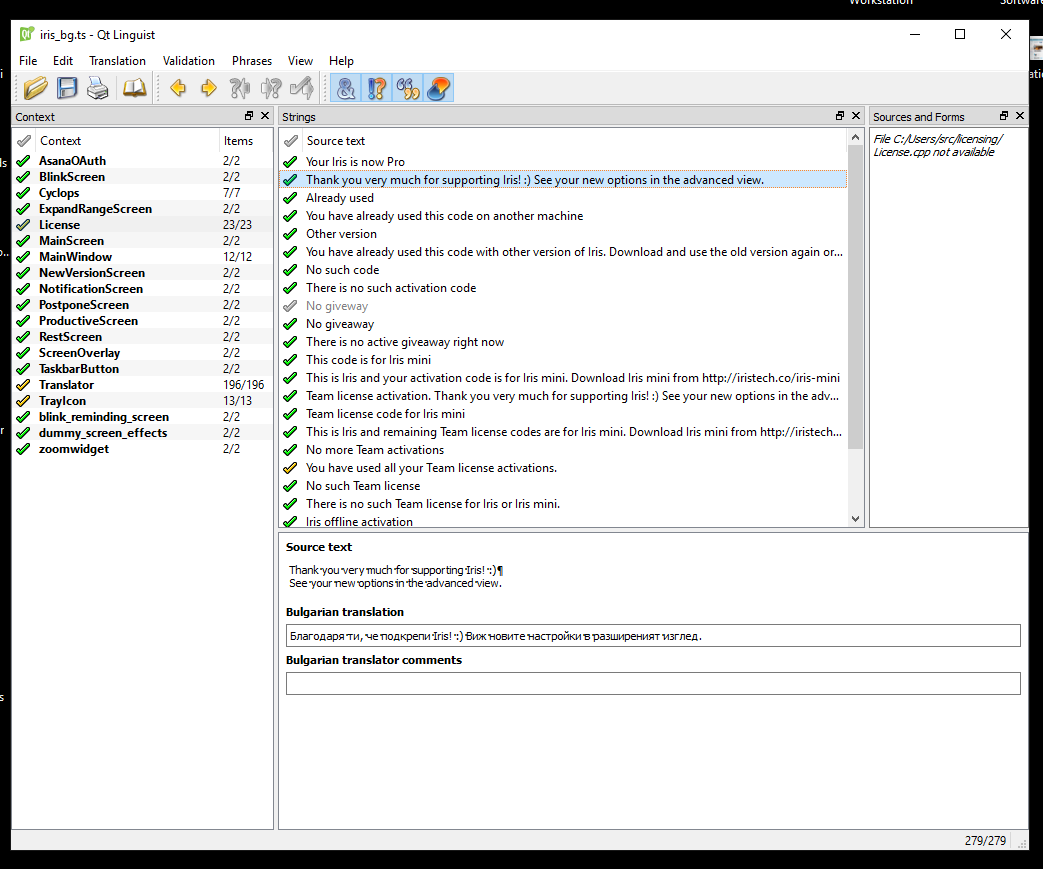Click the Bulgarian translator comments field
Screen dimensions: 1043x869
point(653,683)
